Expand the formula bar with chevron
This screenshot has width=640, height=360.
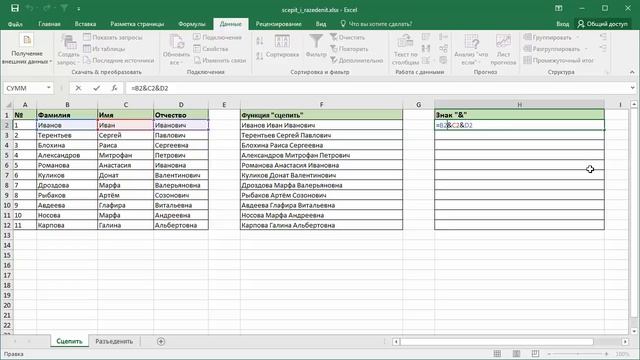[x=632, y=88]
